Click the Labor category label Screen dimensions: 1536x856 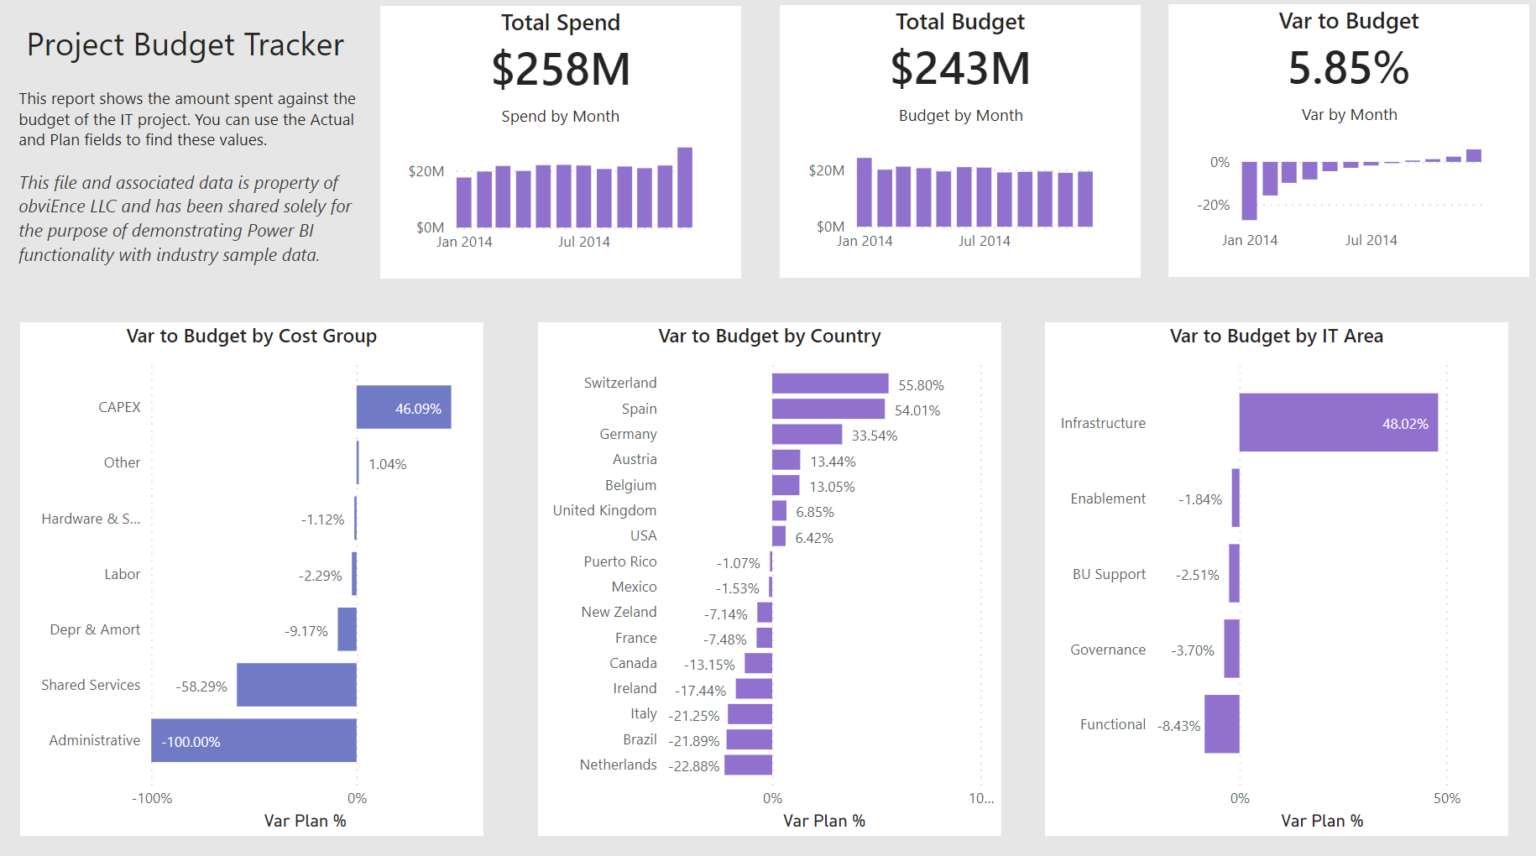(123, 574)
